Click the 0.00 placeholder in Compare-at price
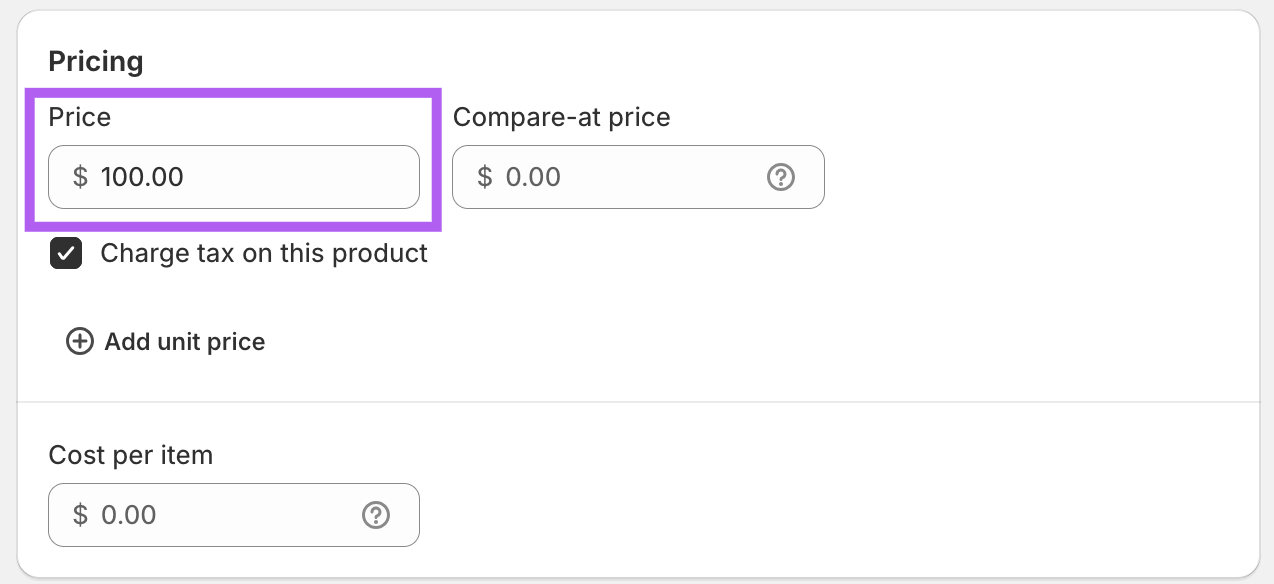 (533, 177)
